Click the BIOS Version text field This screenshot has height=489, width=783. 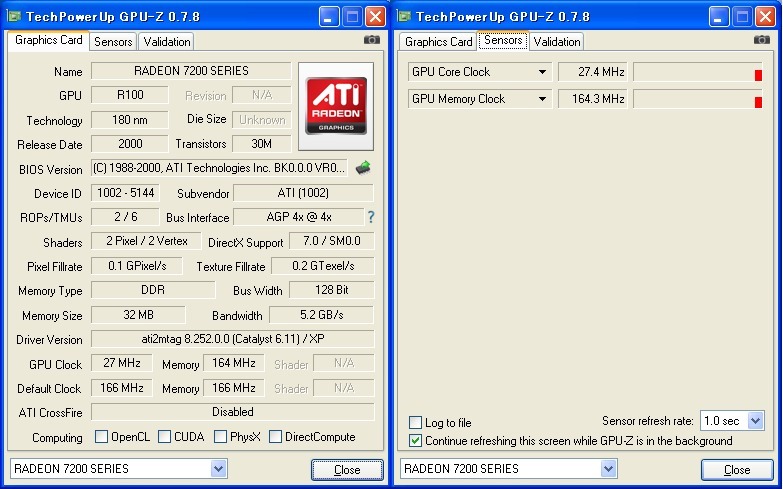[219, 168]
